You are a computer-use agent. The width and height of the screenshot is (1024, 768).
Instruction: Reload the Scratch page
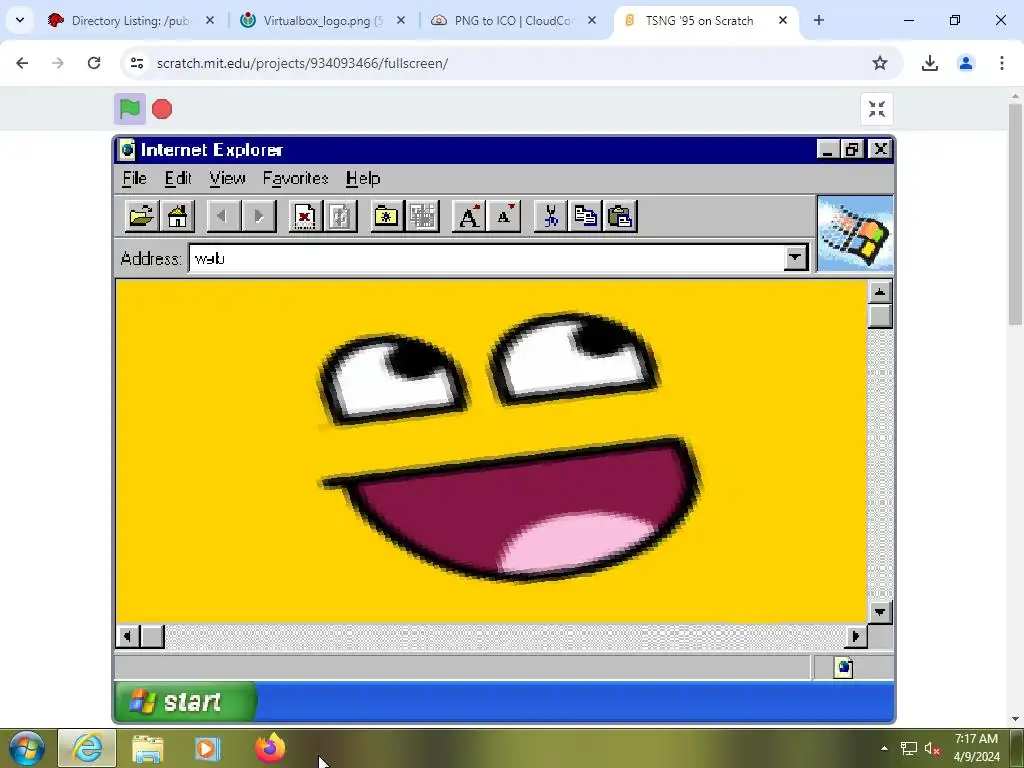click(x=94, y=63)
